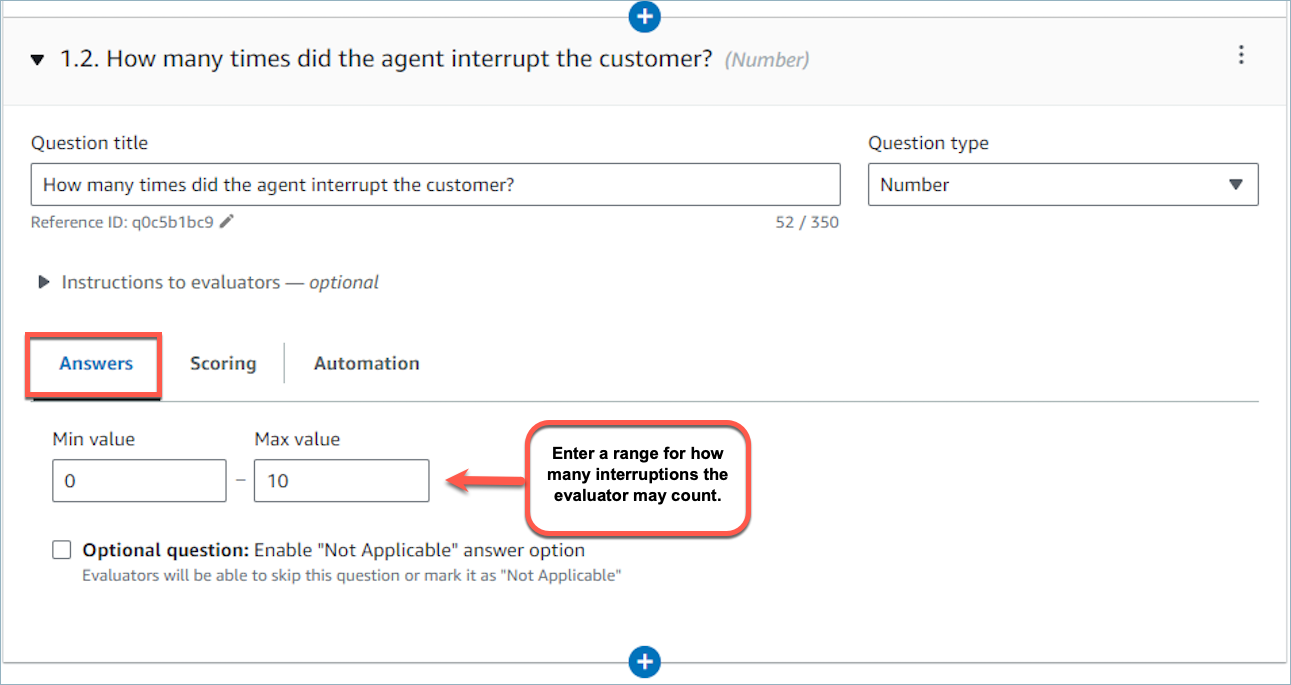
Task: Click the question 1.2 header title
Action: (409, 59)
